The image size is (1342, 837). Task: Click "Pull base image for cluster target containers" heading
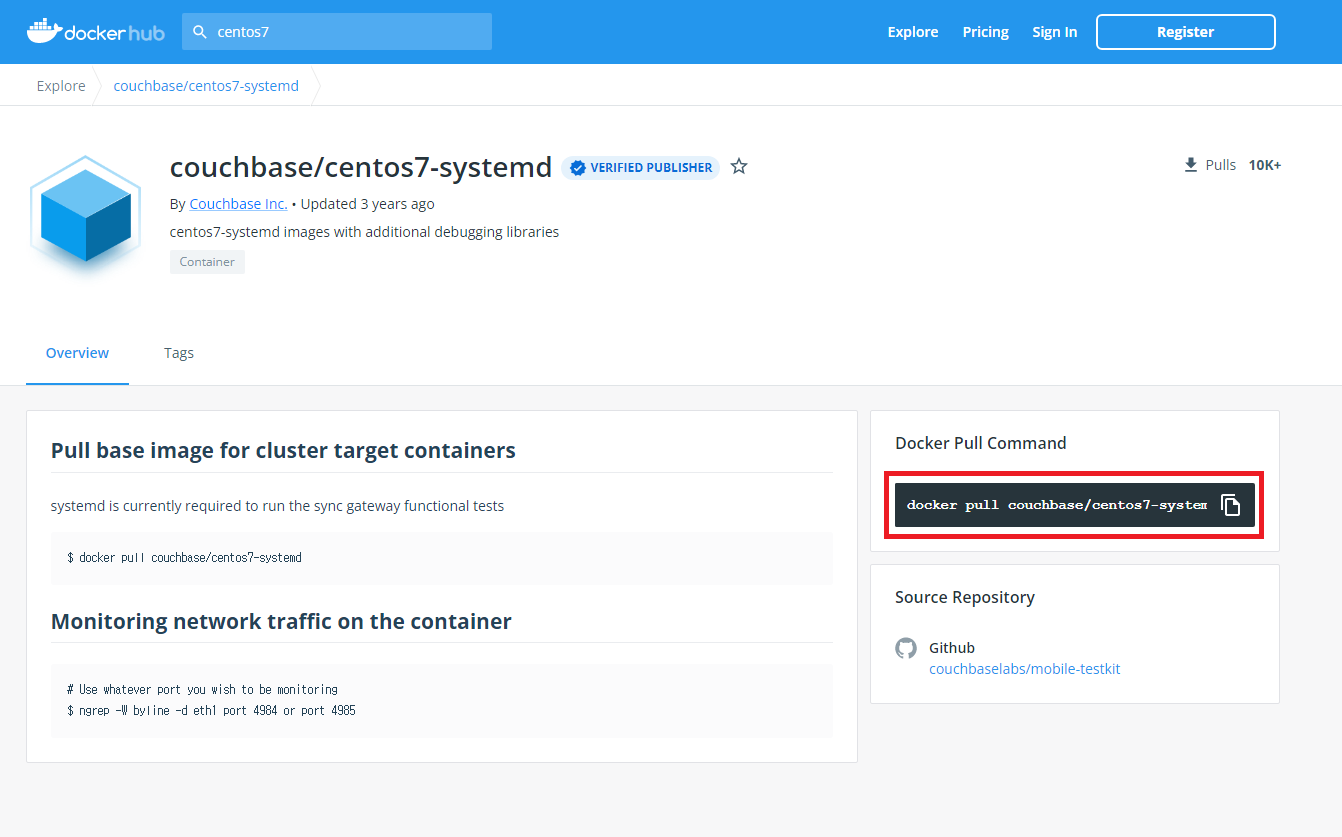(x=283, y=451)
